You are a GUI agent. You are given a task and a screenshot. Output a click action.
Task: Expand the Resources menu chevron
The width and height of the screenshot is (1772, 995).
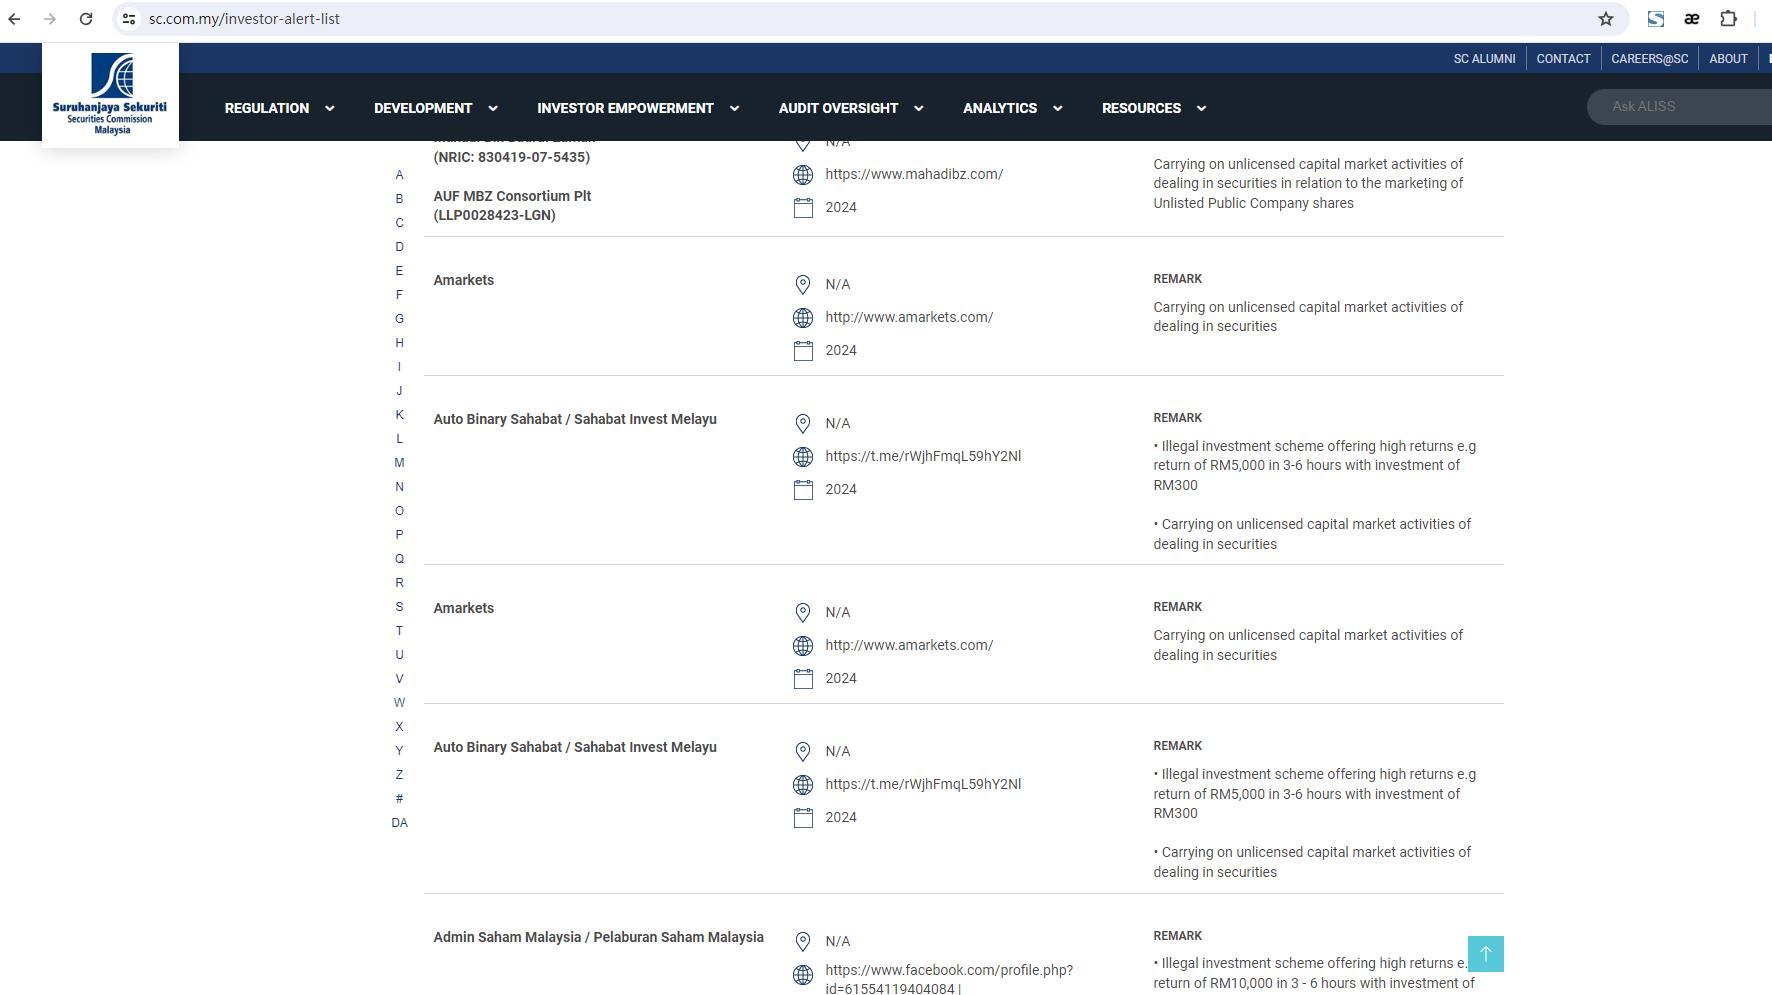[x=1201, y=108]
